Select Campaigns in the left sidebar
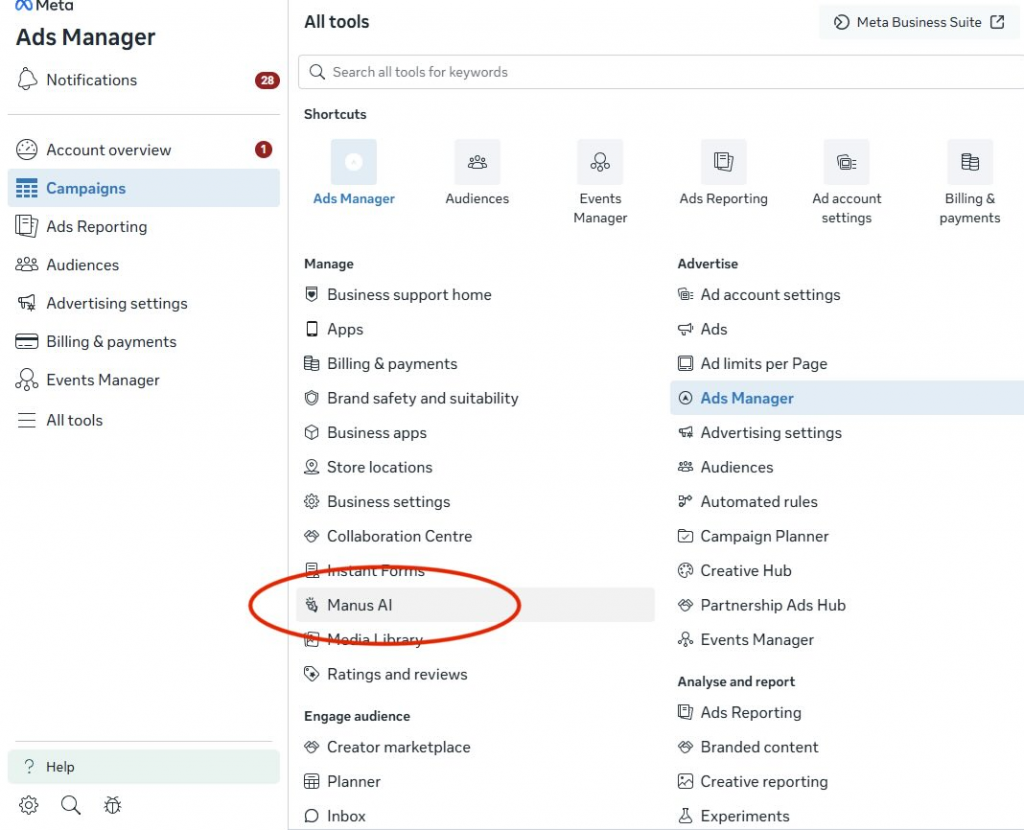Viewport: 1024px width, 830px height. (x=86, y=188)
